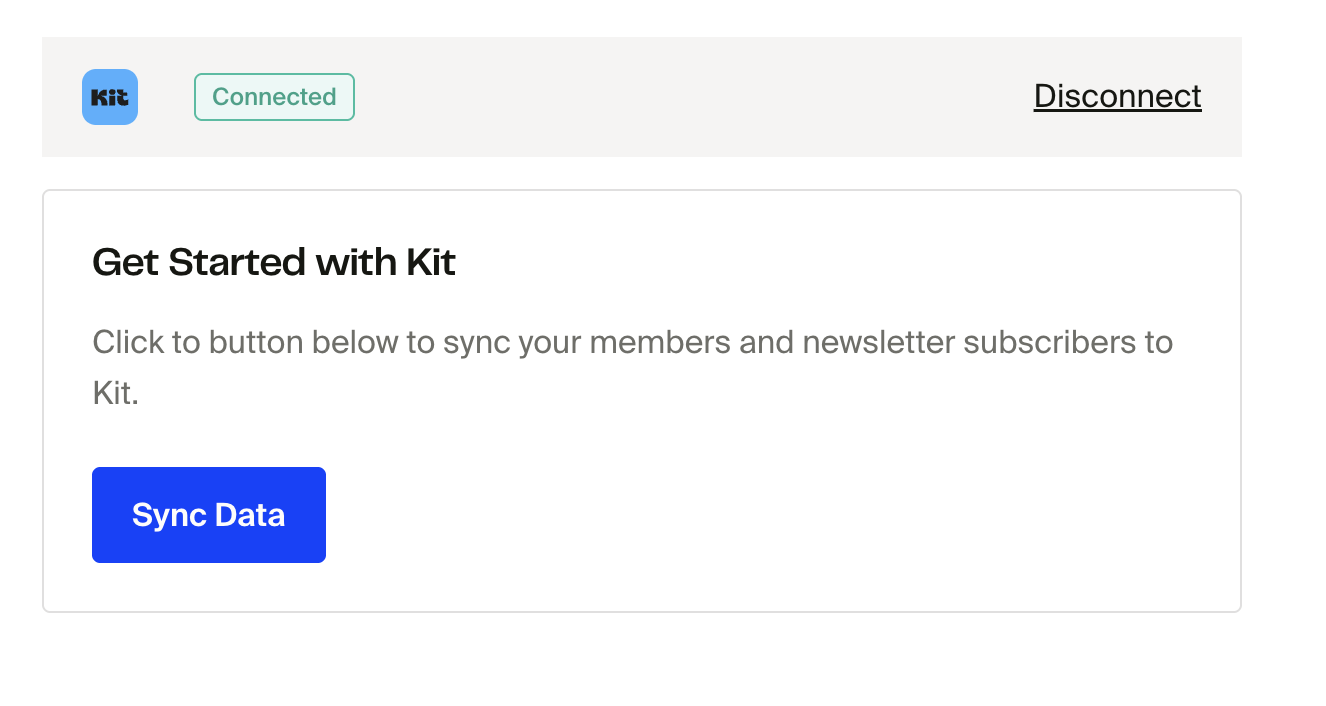The height and width of the screenshot is (706, 1326).
Task: Select the Kit app icon in header
Action: pyautogui.click(x=110, y=97)
